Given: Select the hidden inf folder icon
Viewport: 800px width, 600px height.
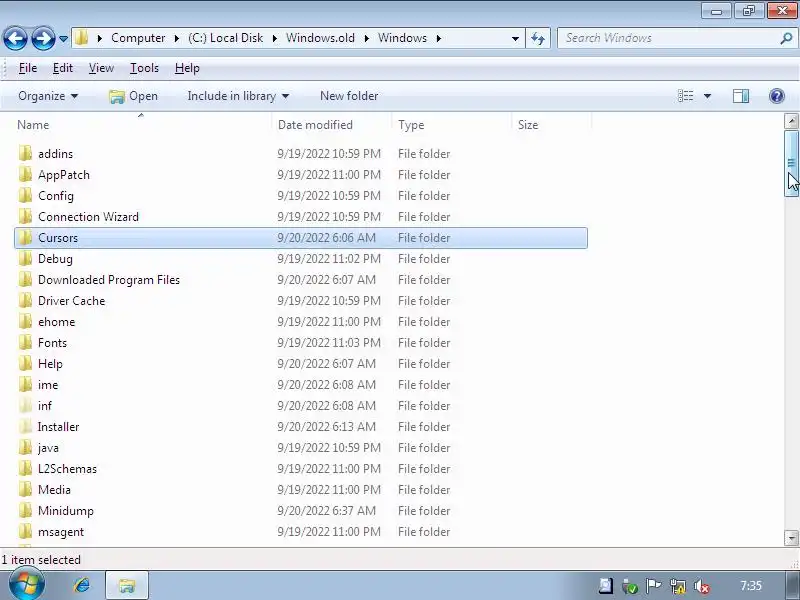Looking at the screenshot, I should point(25,406).
